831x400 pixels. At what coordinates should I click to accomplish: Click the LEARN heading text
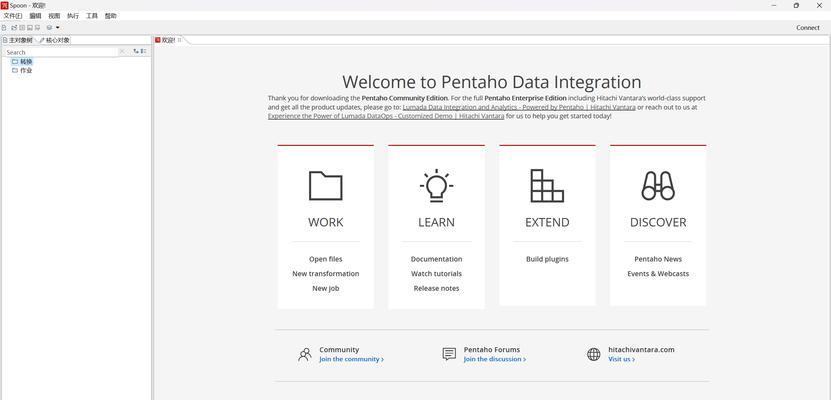tap(436, 222)
